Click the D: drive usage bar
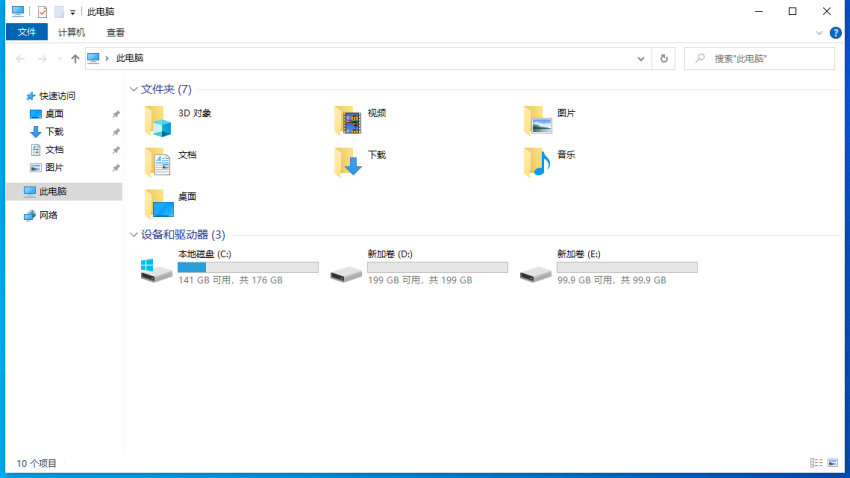850x478 pixels. [x=437, y=267]
